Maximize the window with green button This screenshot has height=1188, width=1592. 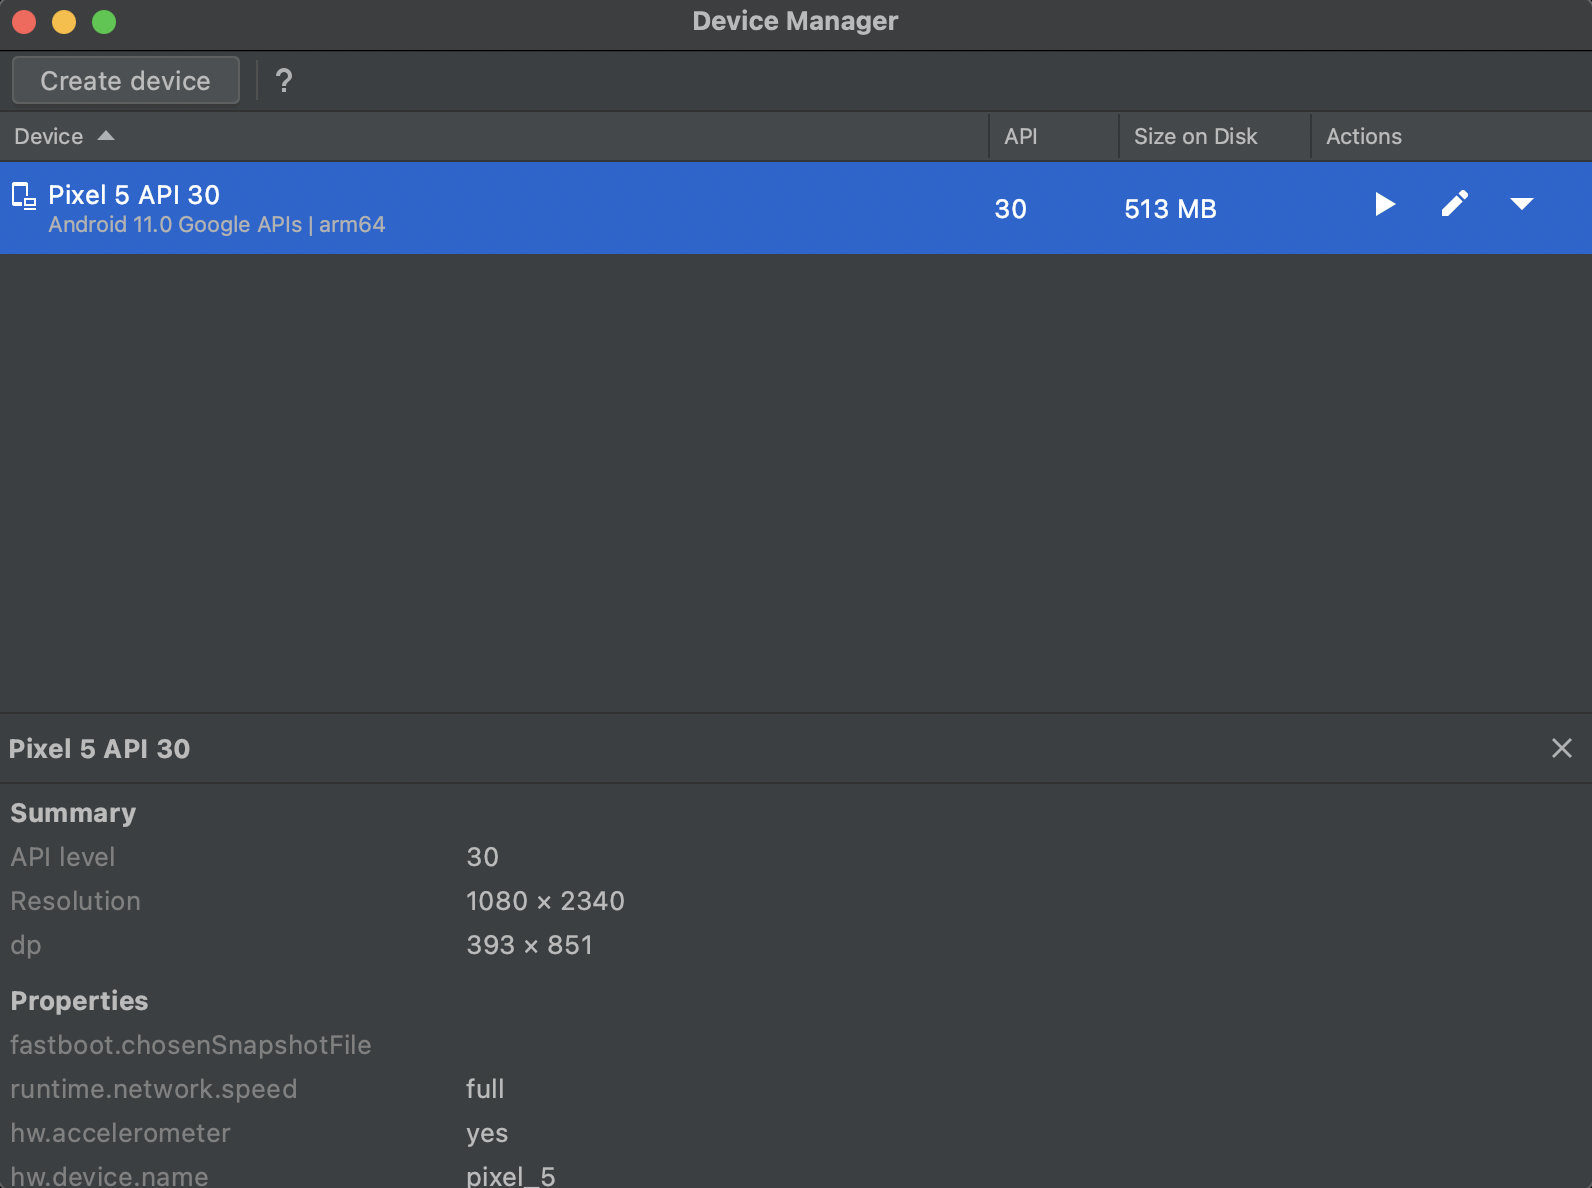tap(104, 22)
